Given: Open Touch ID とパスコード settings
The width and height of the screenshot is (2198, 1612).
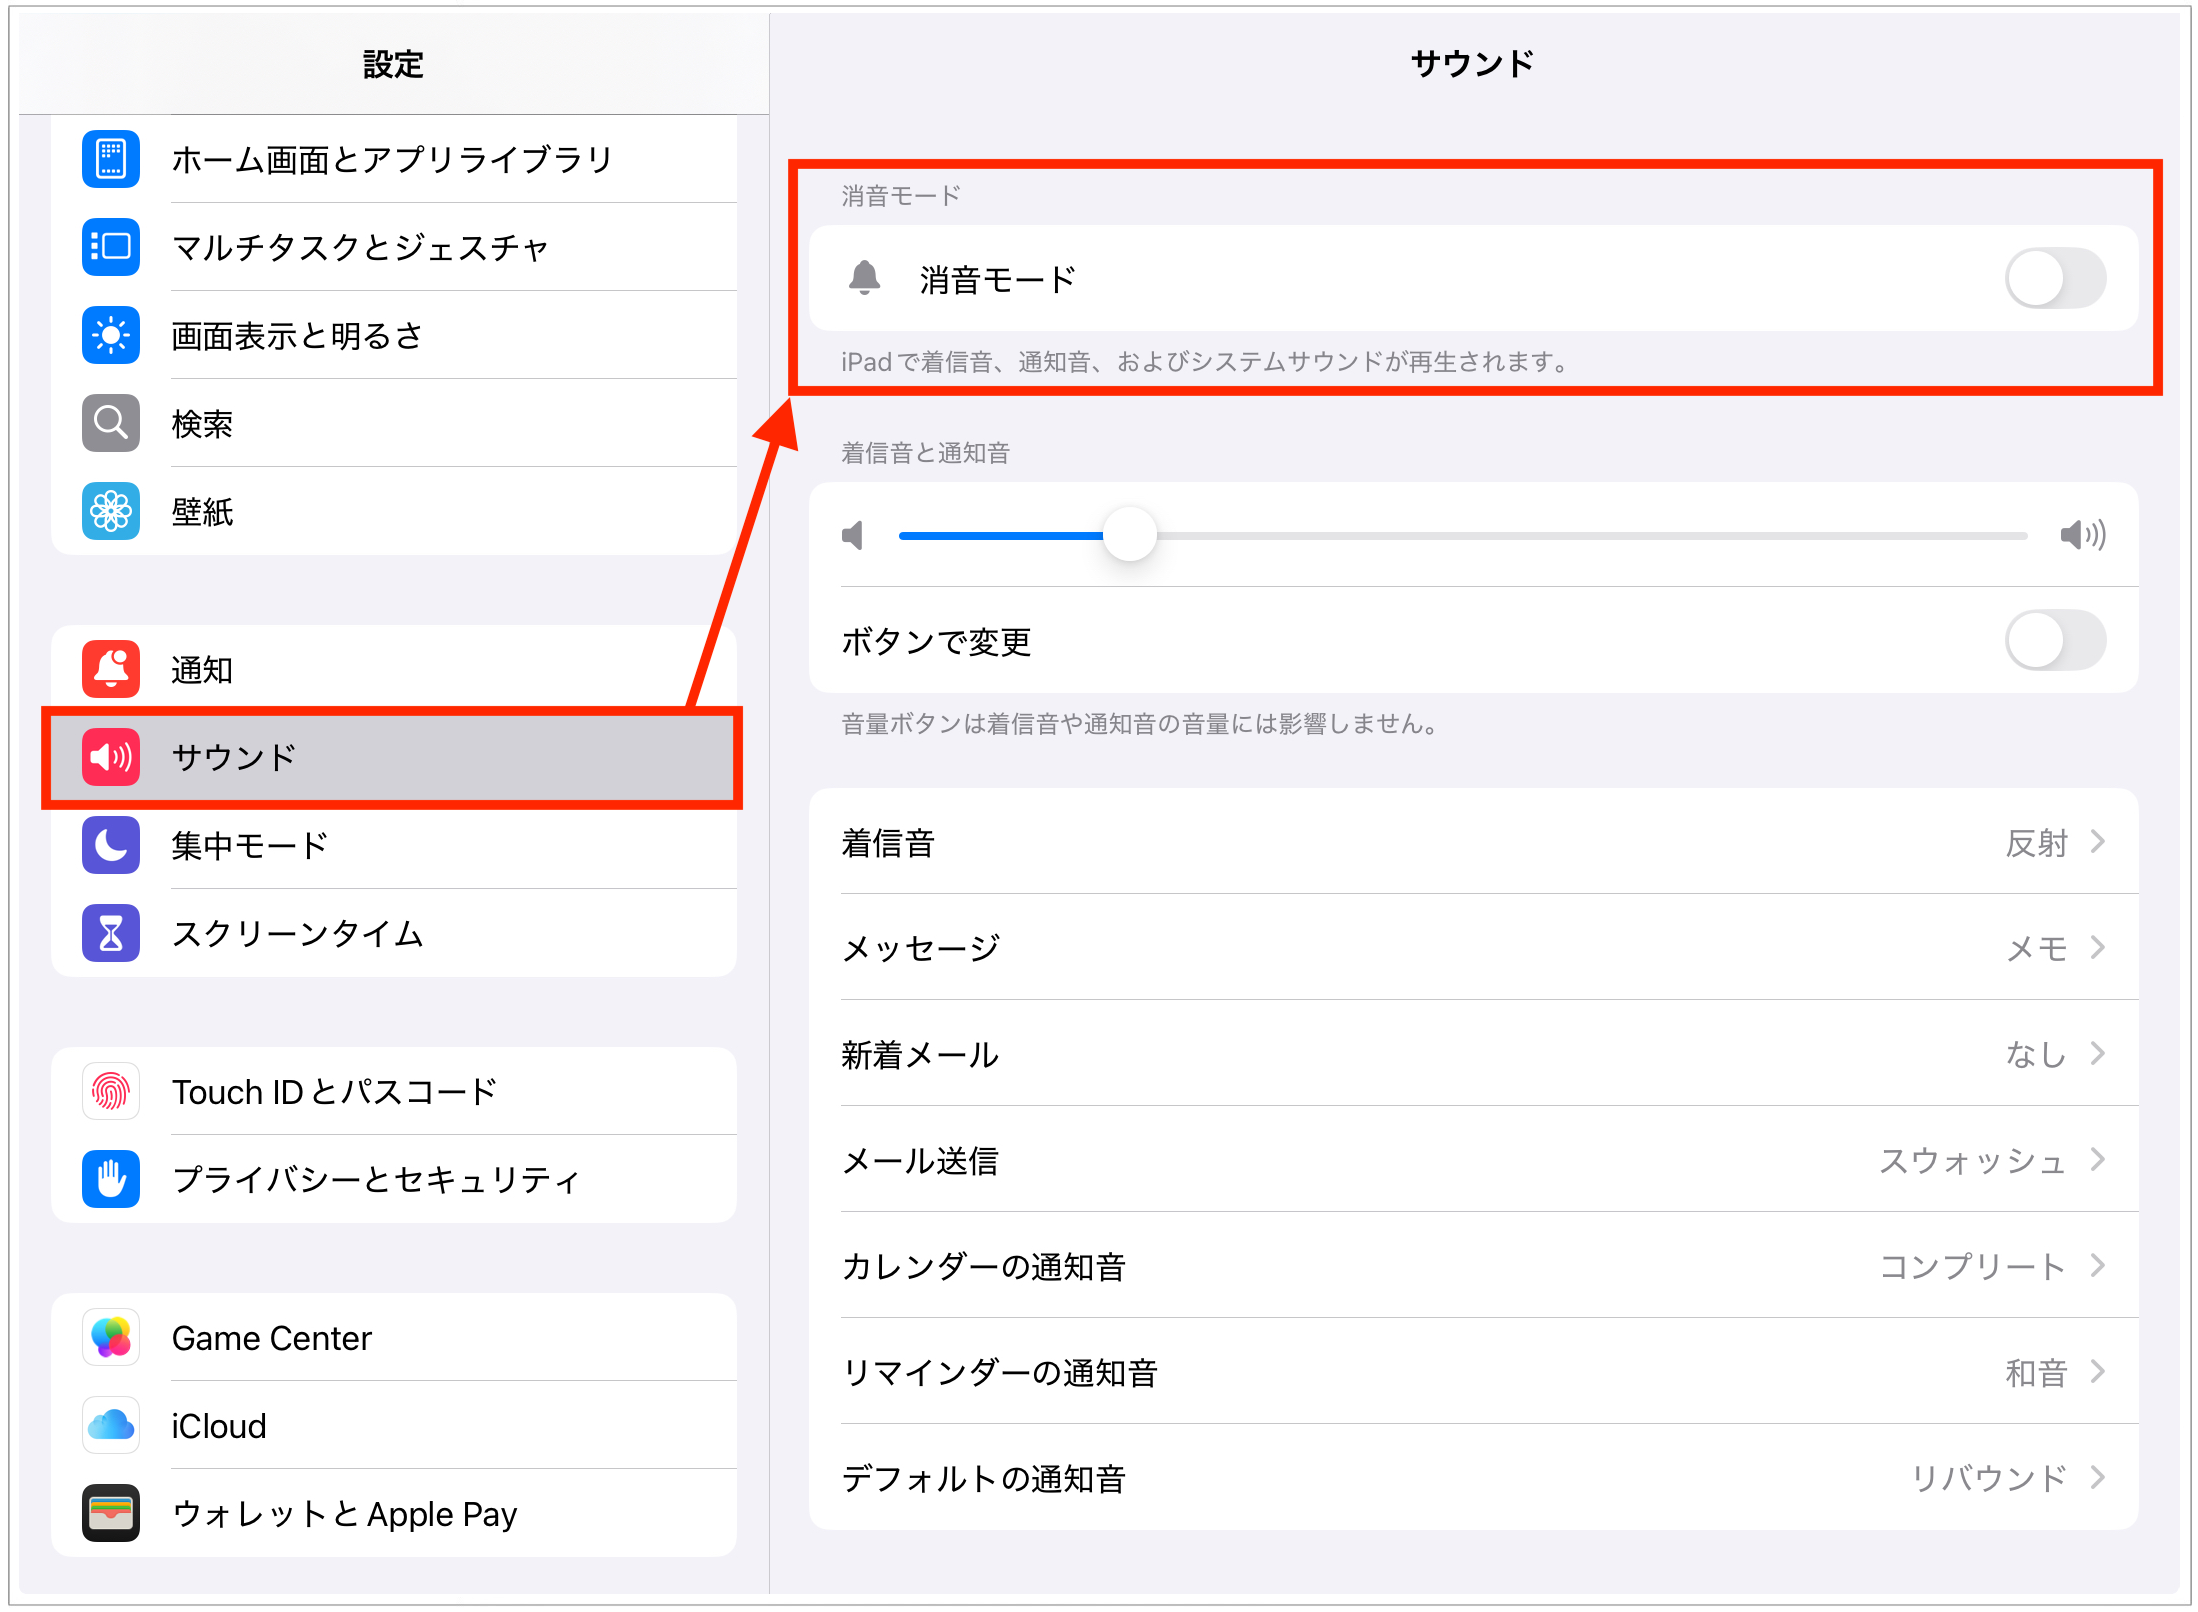Looking at the screenshot, I should pyautogui.click(x=334, y=1091).
